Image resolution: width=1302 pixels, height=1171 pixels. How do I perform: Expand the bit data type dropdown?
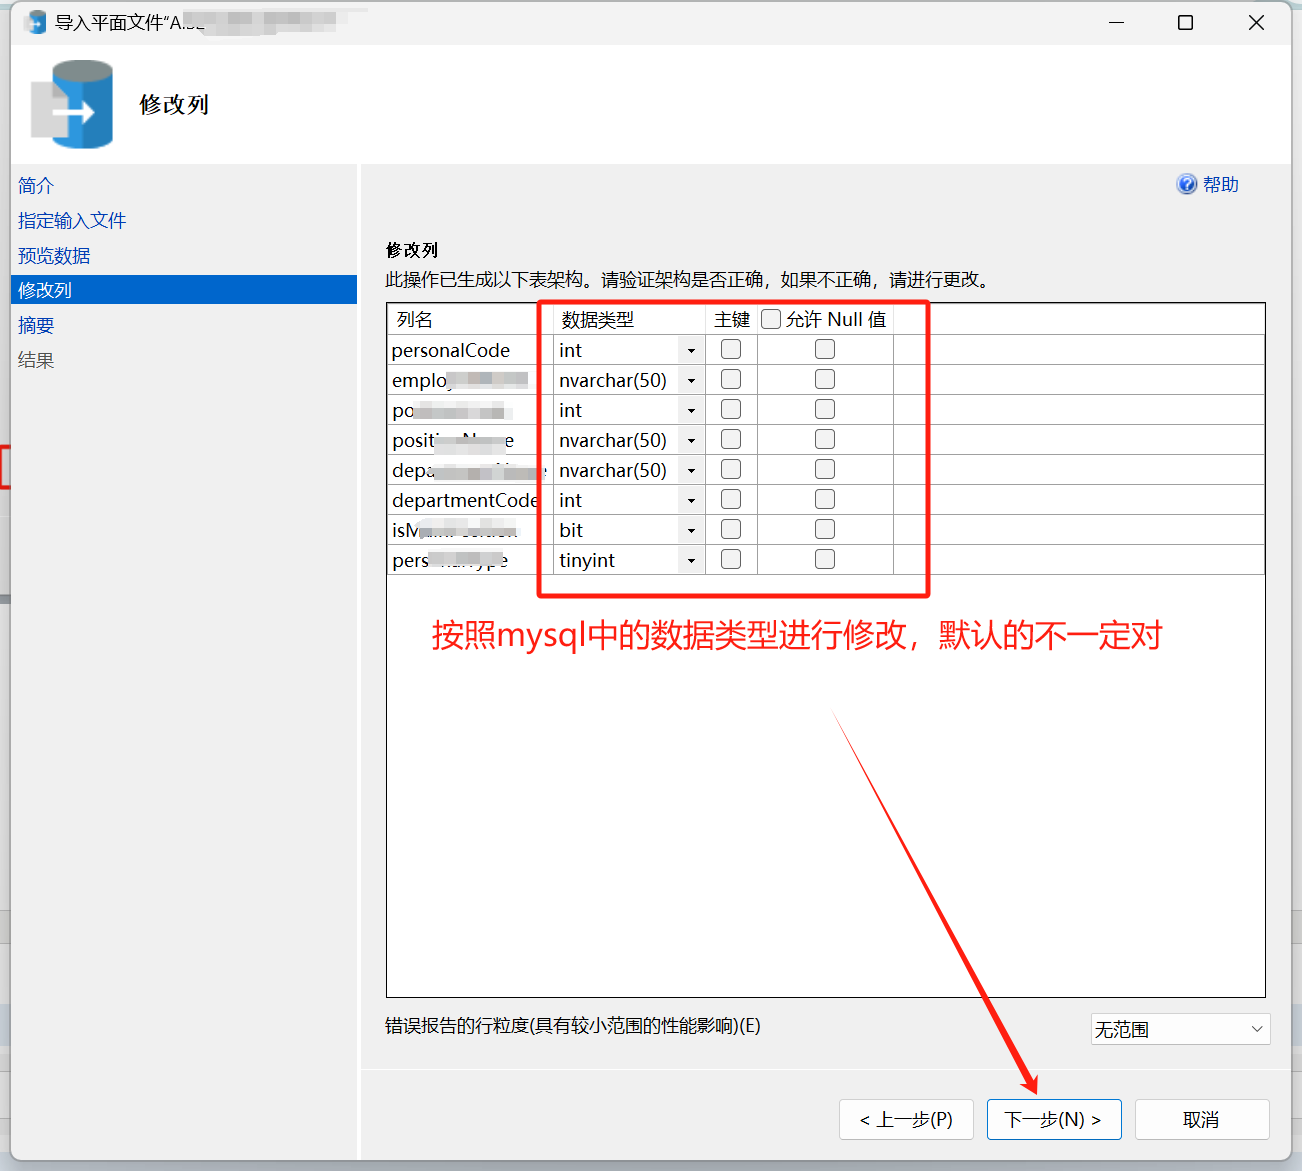click(691, 530)
